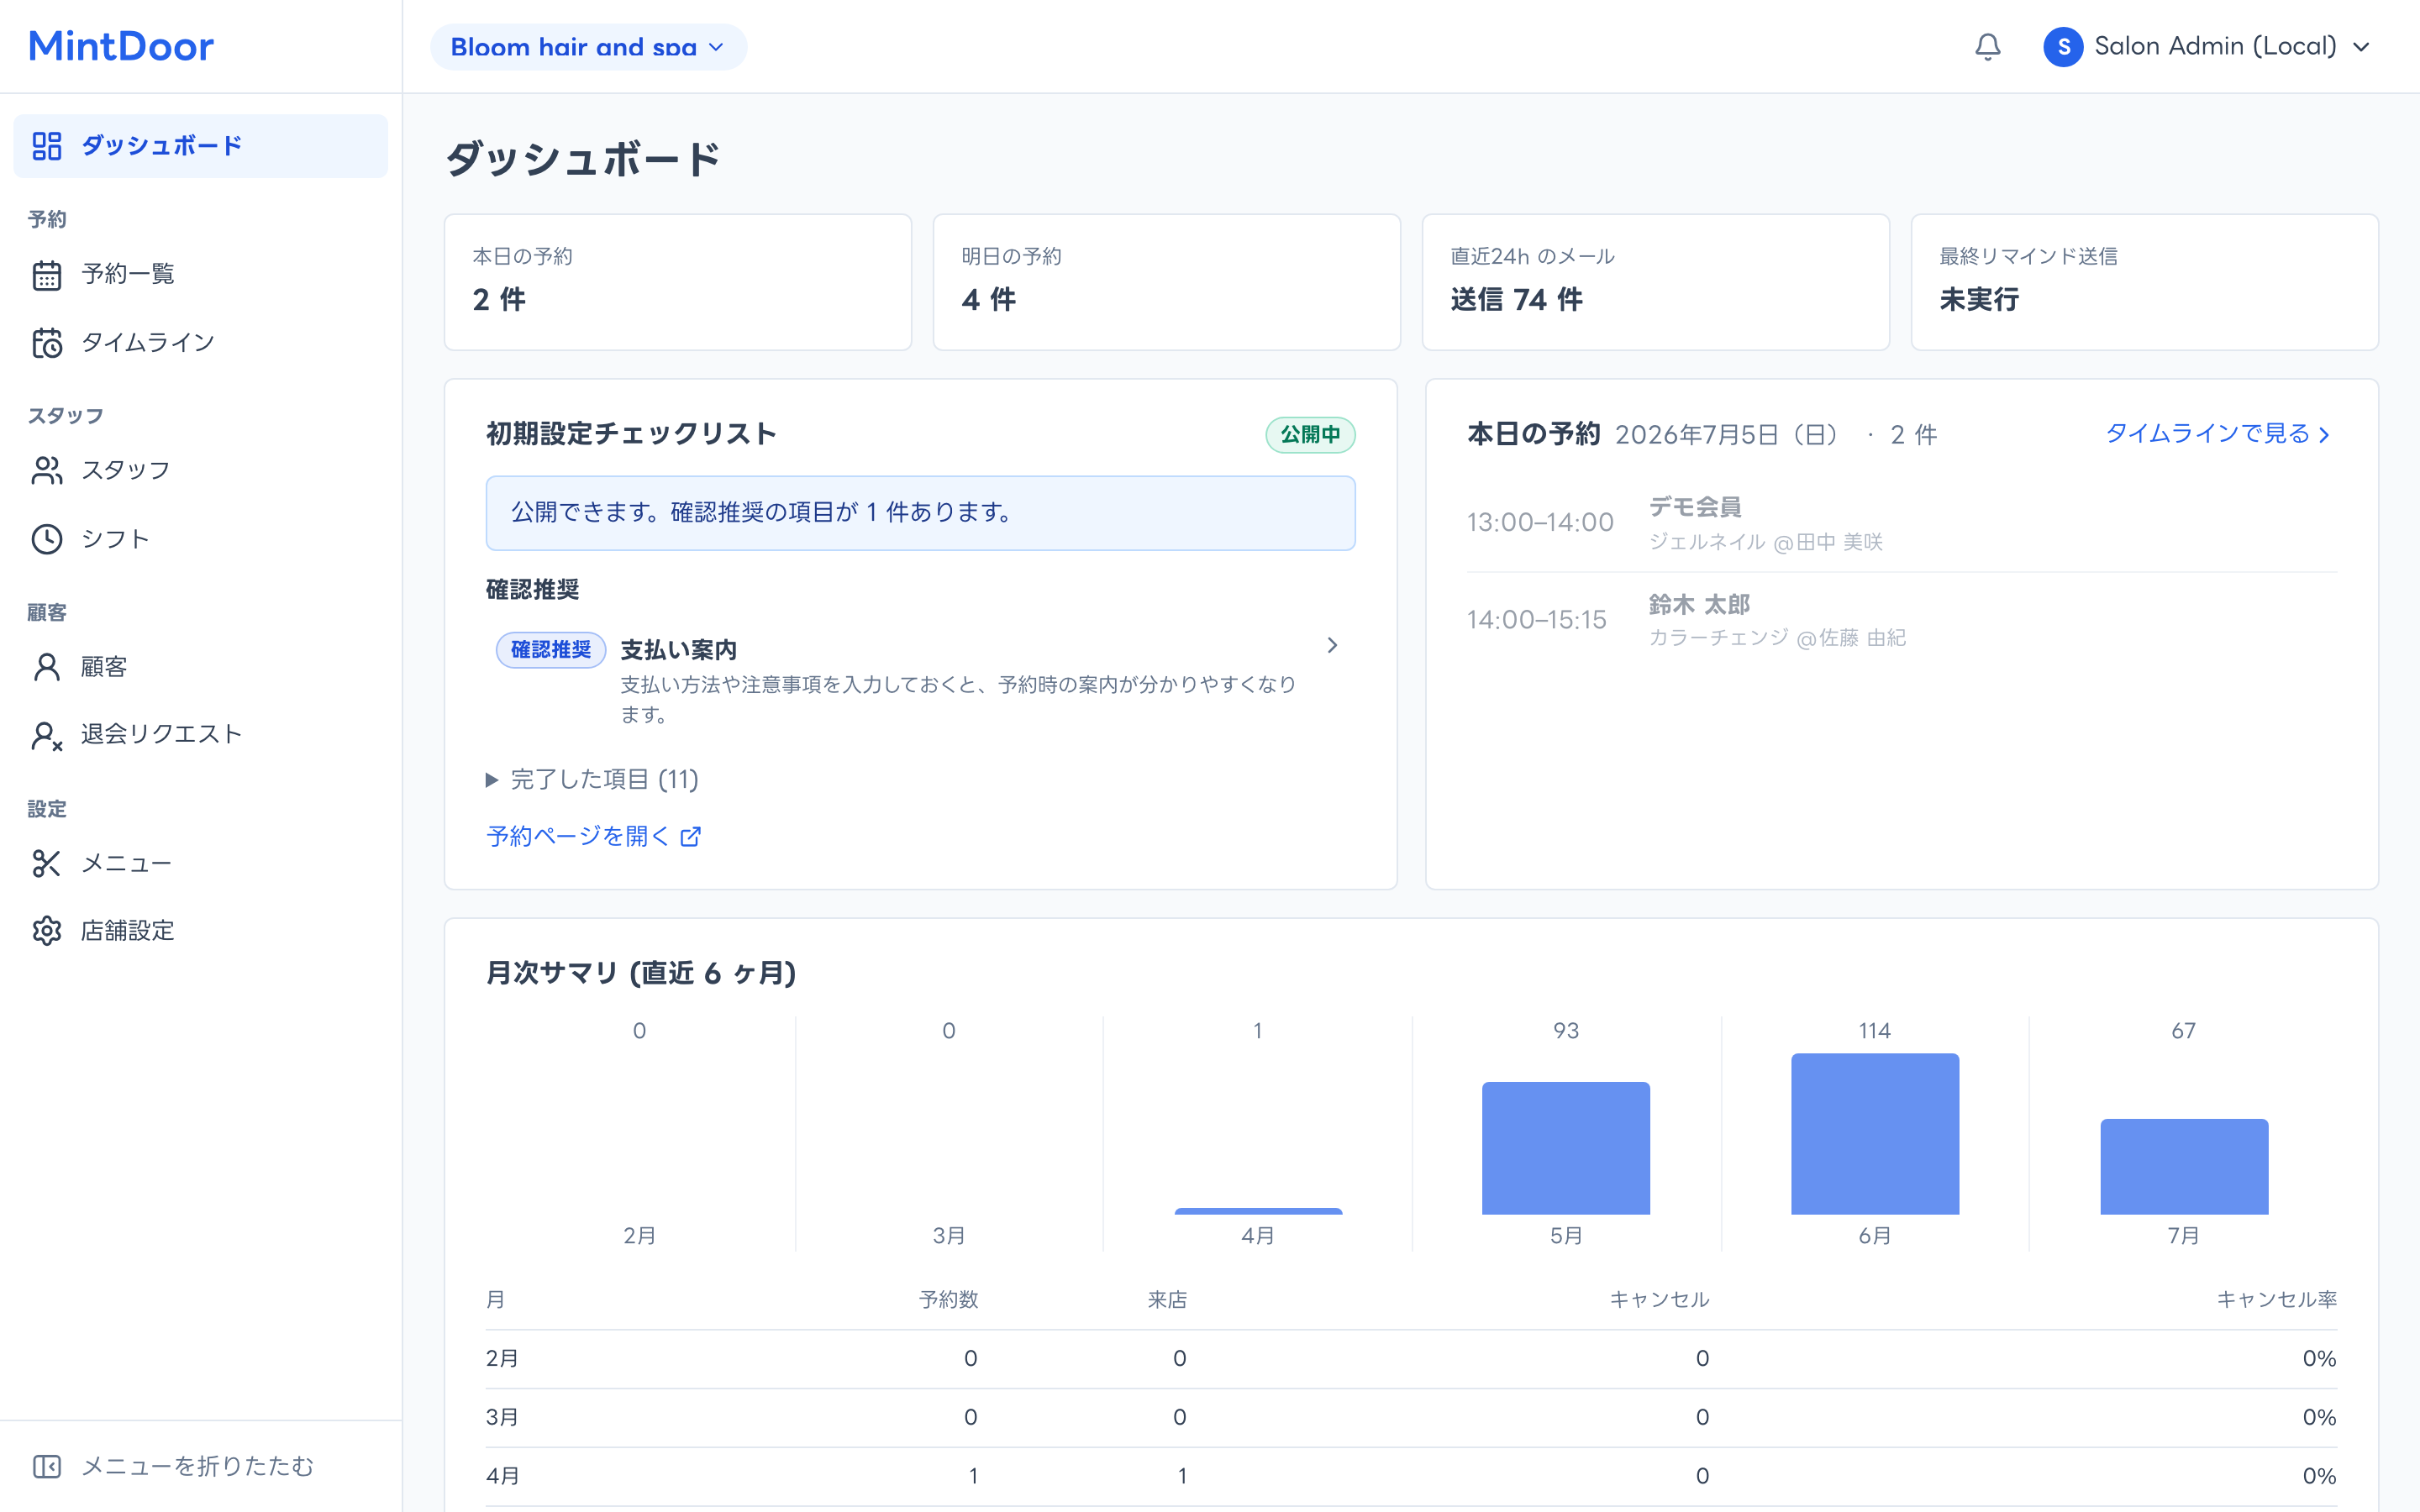Screen dimensions: 2420x1512
Task: Expand 完了した項目 (11) list
Action: tap(592, 779)
